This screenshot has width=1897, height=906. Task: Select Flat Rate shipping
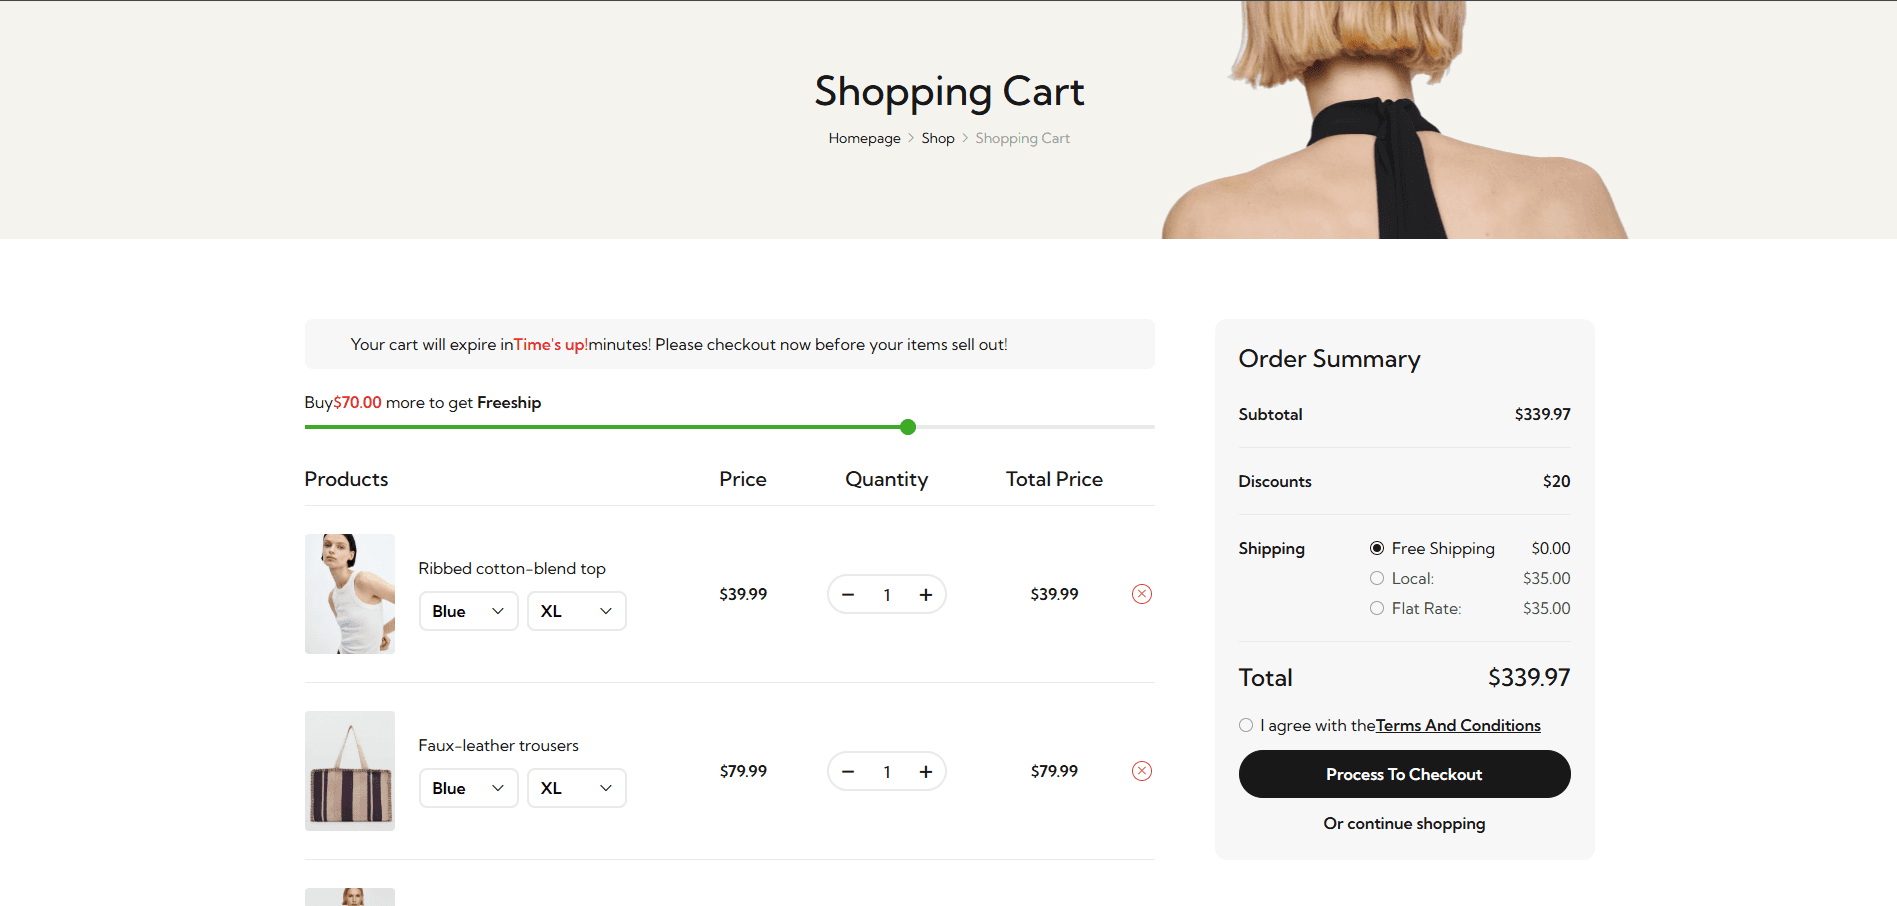point(1377,608)
